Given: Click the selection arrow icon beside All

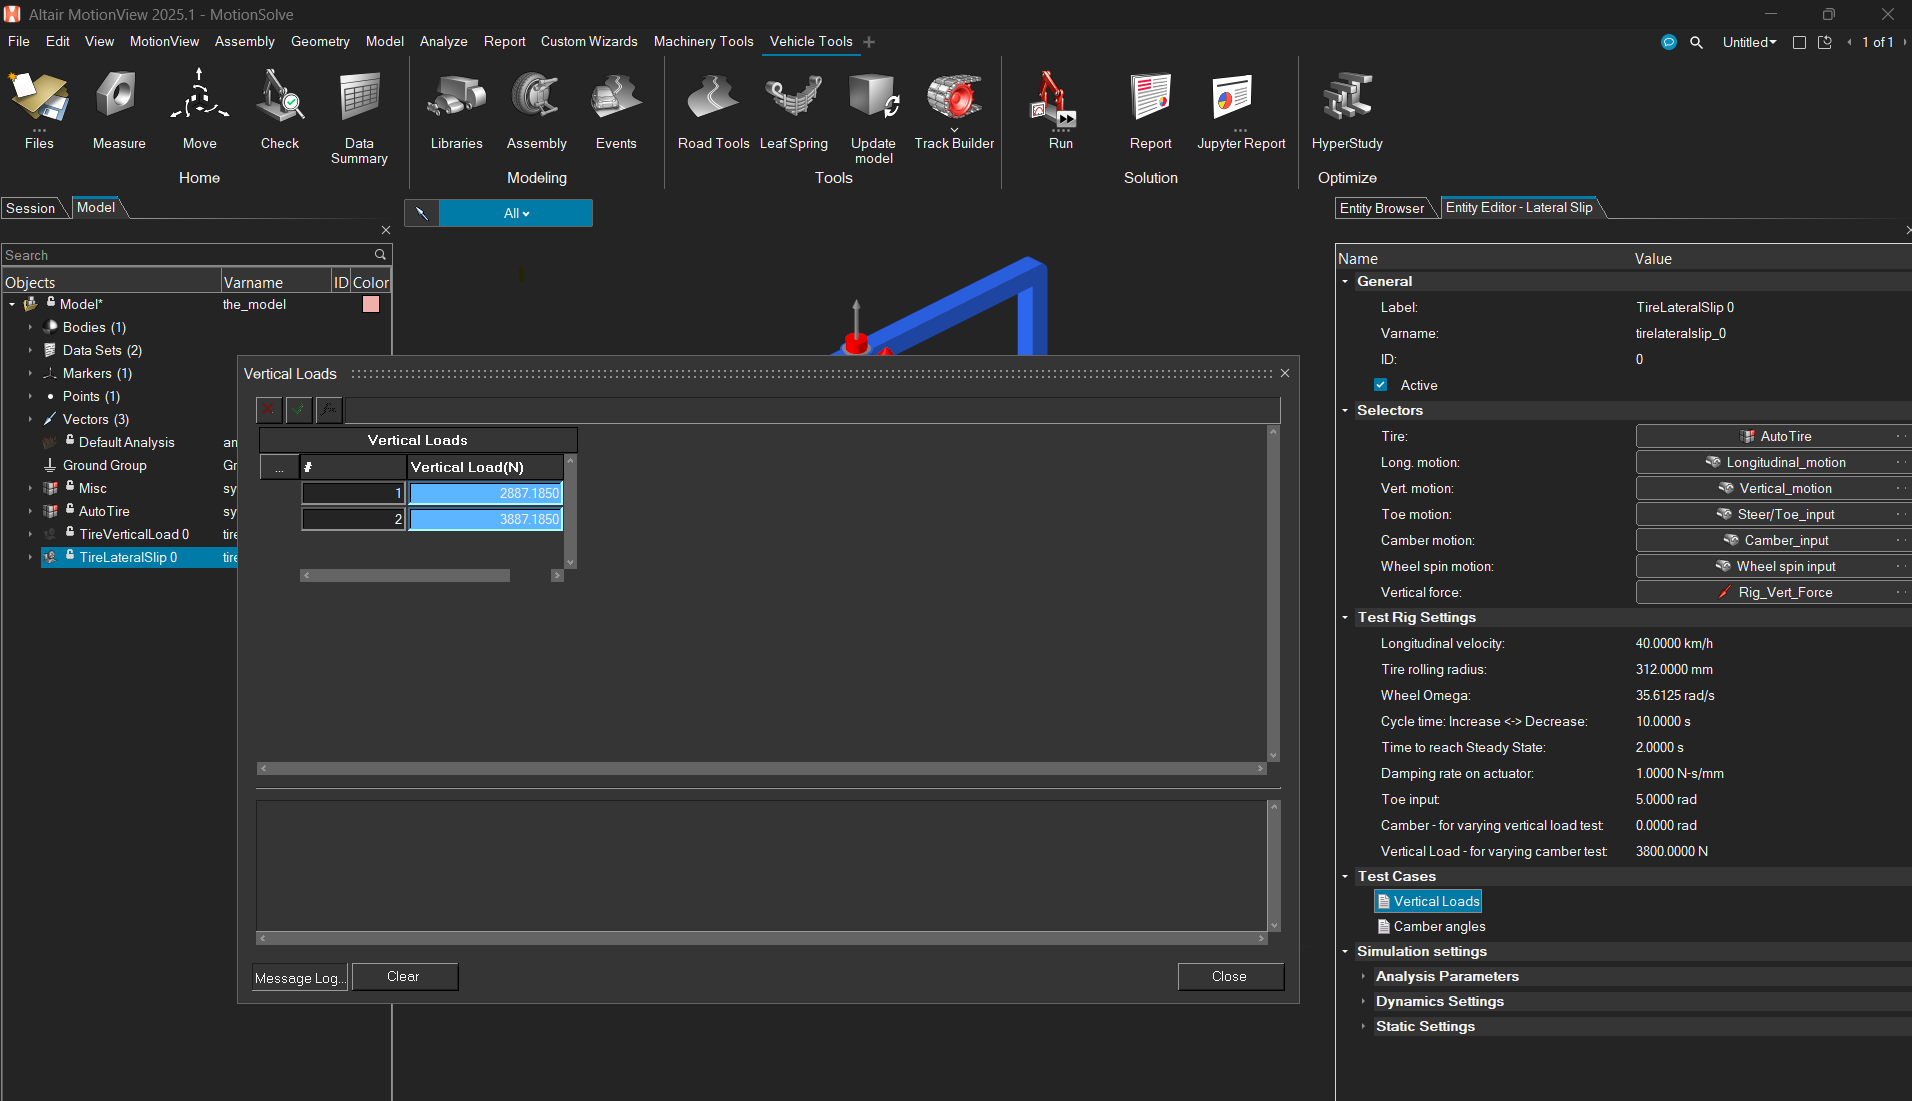Looking at the screenshot, I should coord(422,213).
